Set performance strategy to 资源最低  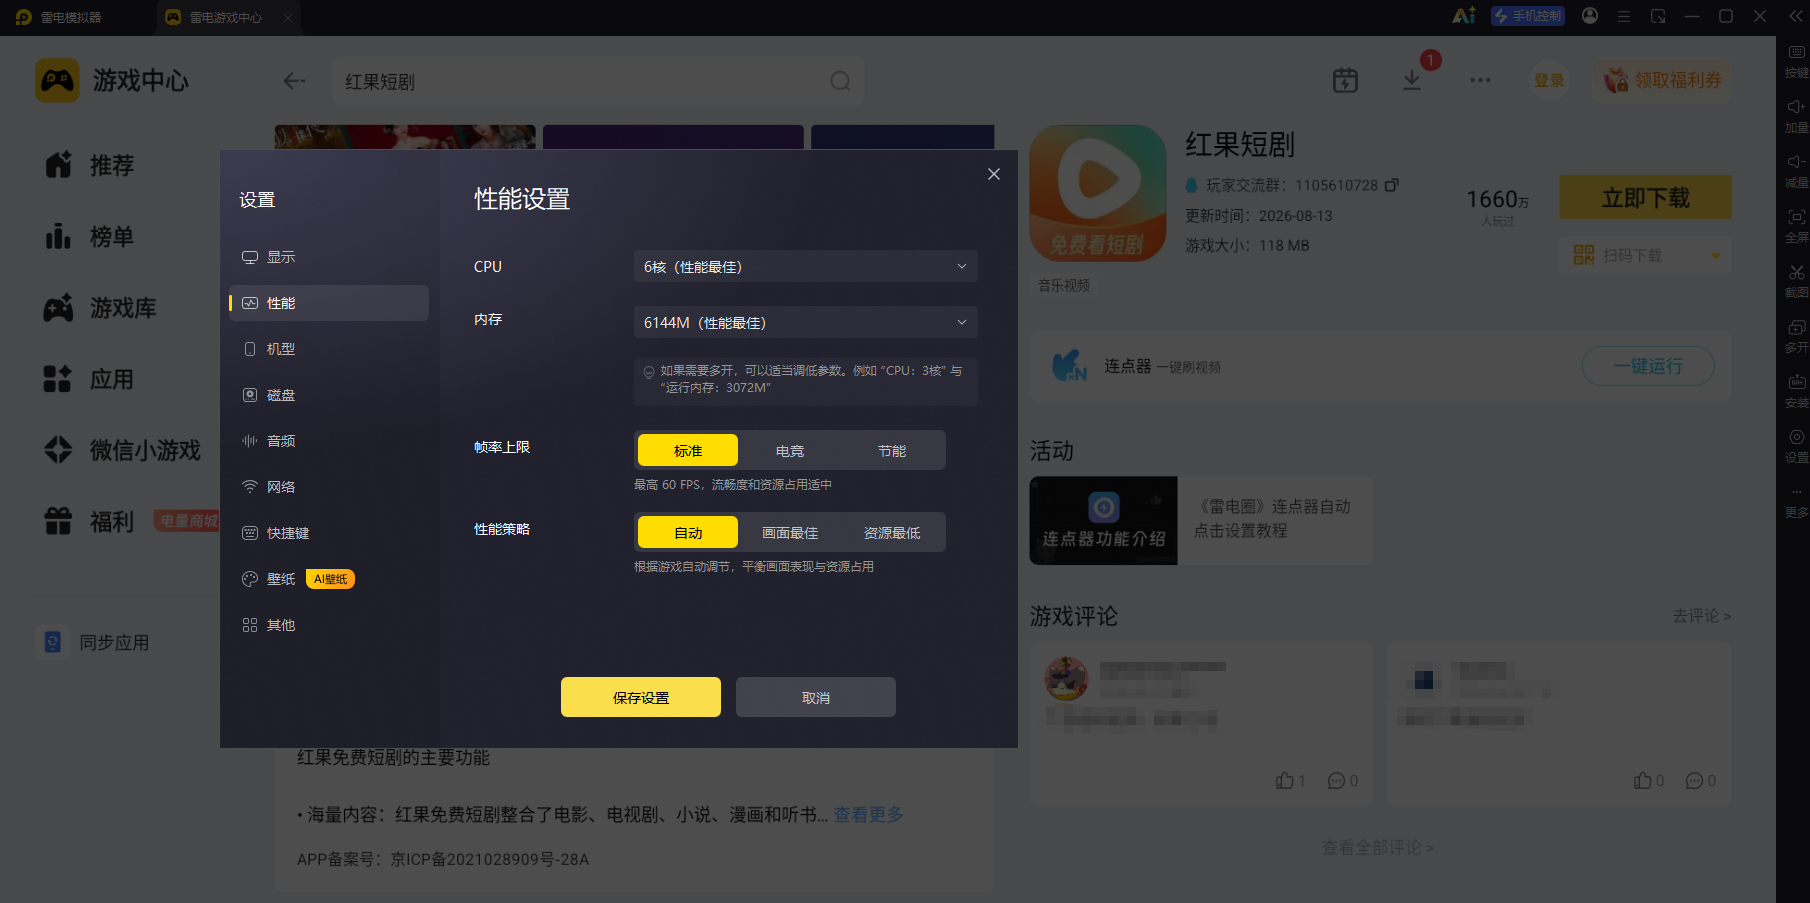(x=892, y=533)
